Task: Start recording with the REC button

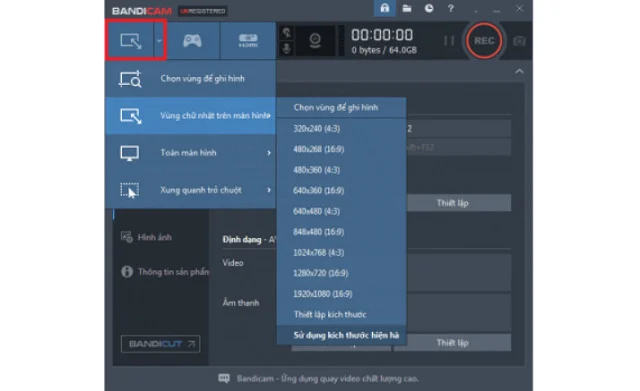Action: (x=484, y=41)
